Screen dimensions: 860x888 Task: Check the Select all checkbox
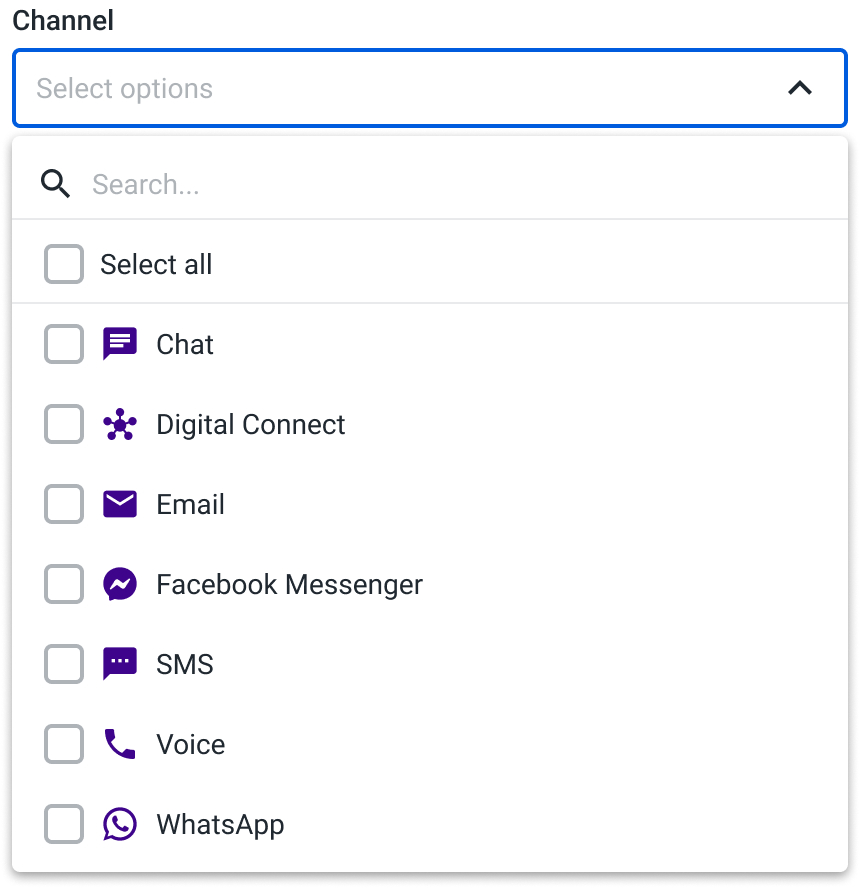click(64, 264)
